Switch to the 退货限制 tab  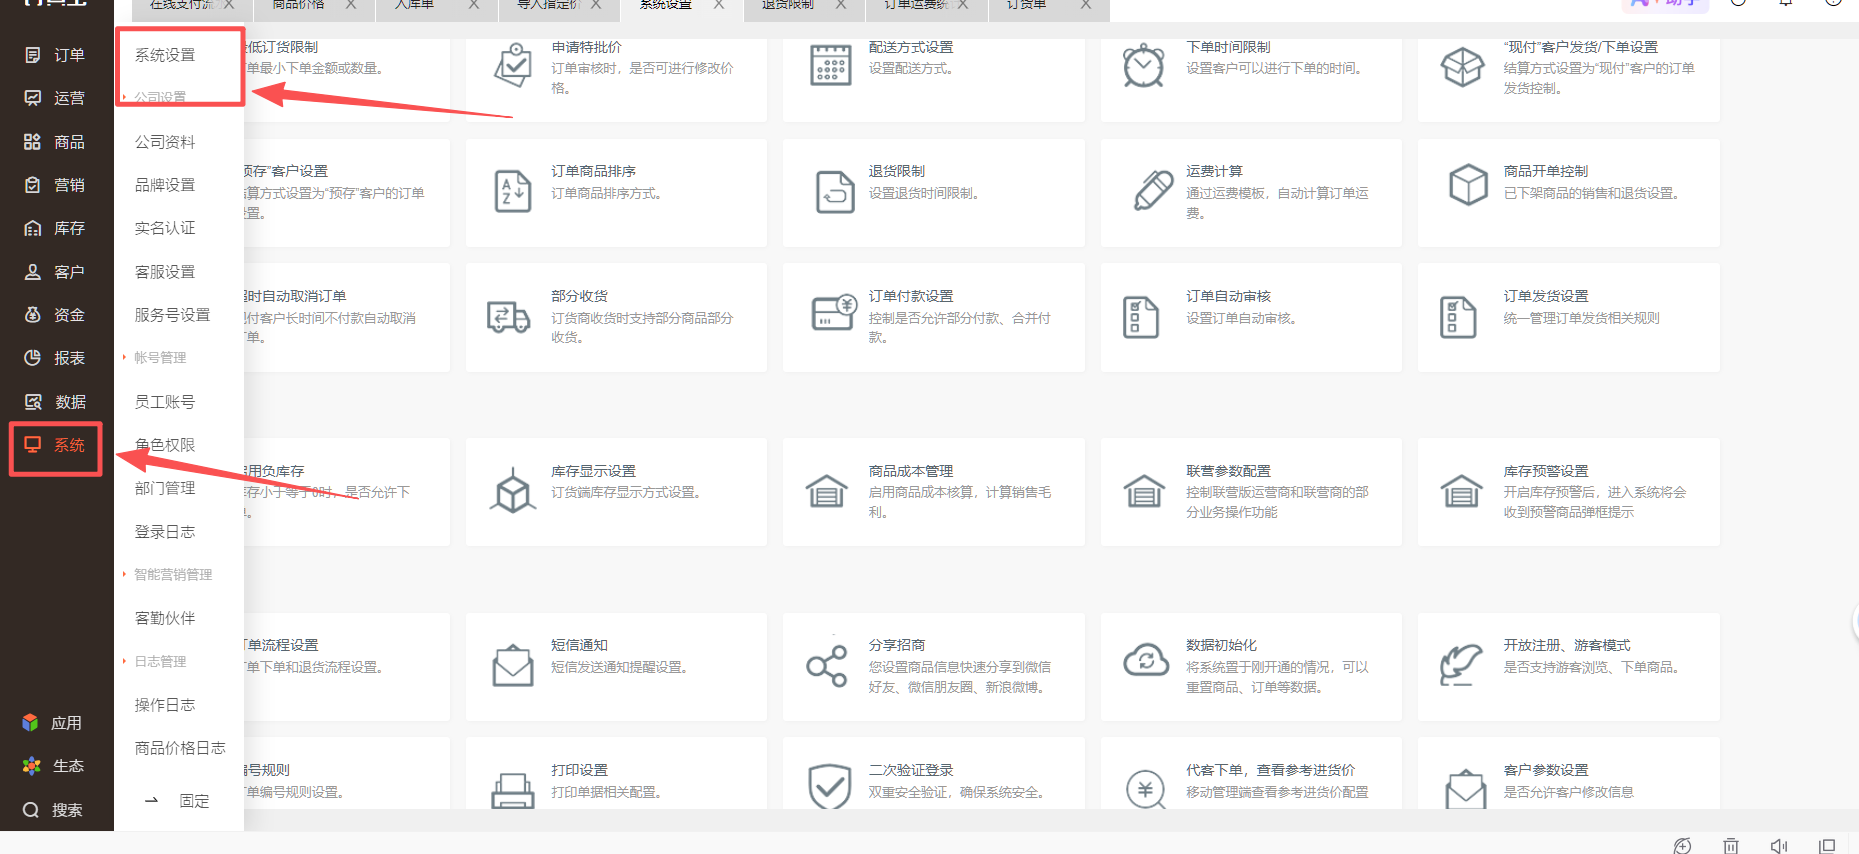[x=788, y=5]
